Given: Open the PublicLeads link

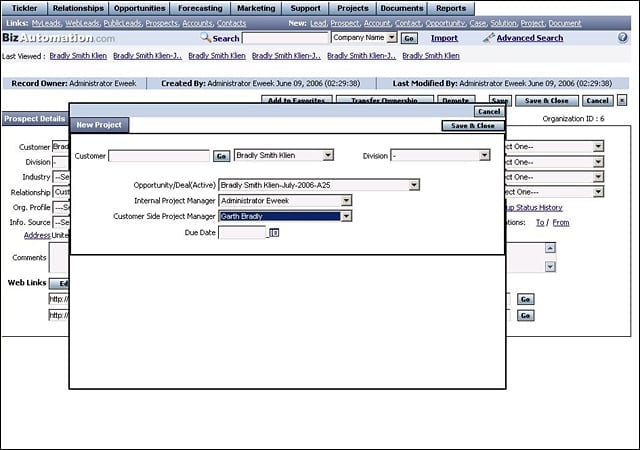Looking at the screenshot, I should click(x=122, y=23).
